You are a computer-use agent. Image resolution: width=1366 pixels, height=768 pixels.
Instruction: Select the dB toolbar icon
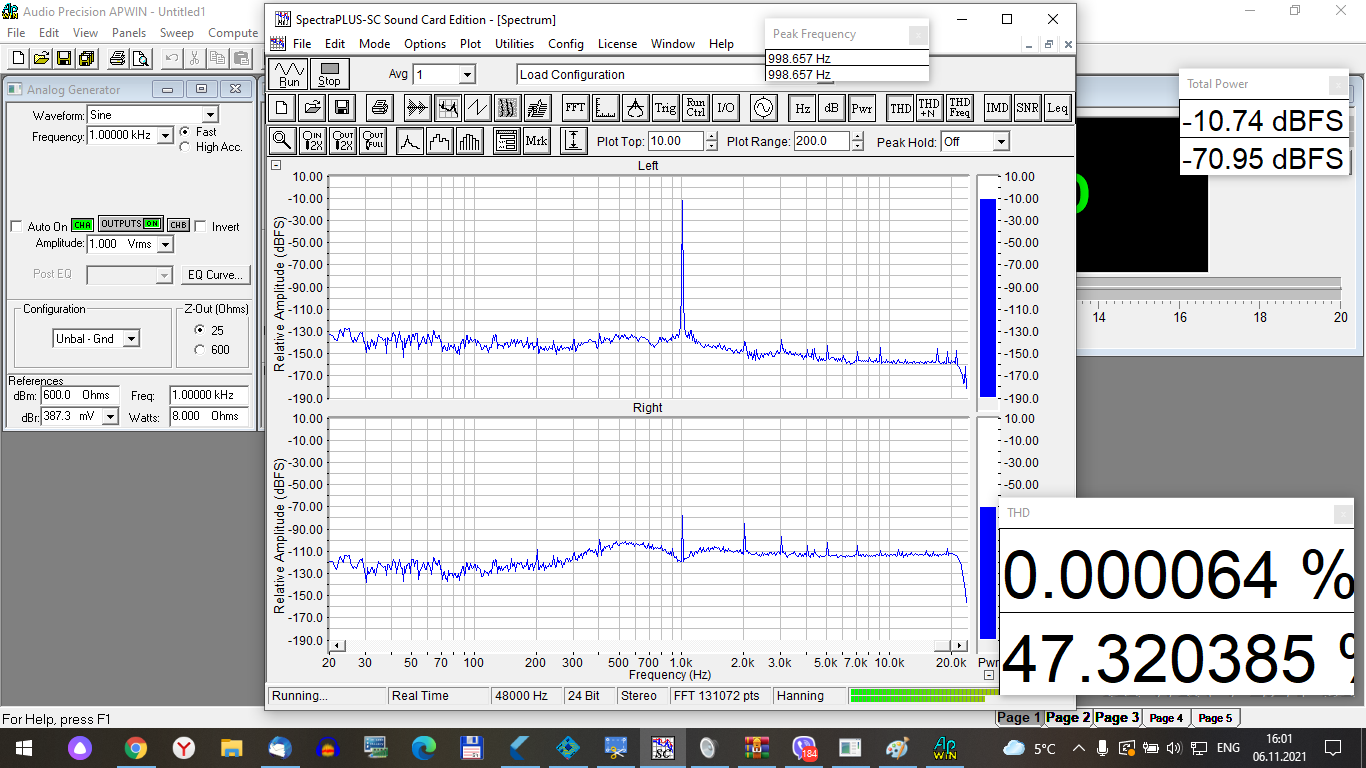coord(831,107)
